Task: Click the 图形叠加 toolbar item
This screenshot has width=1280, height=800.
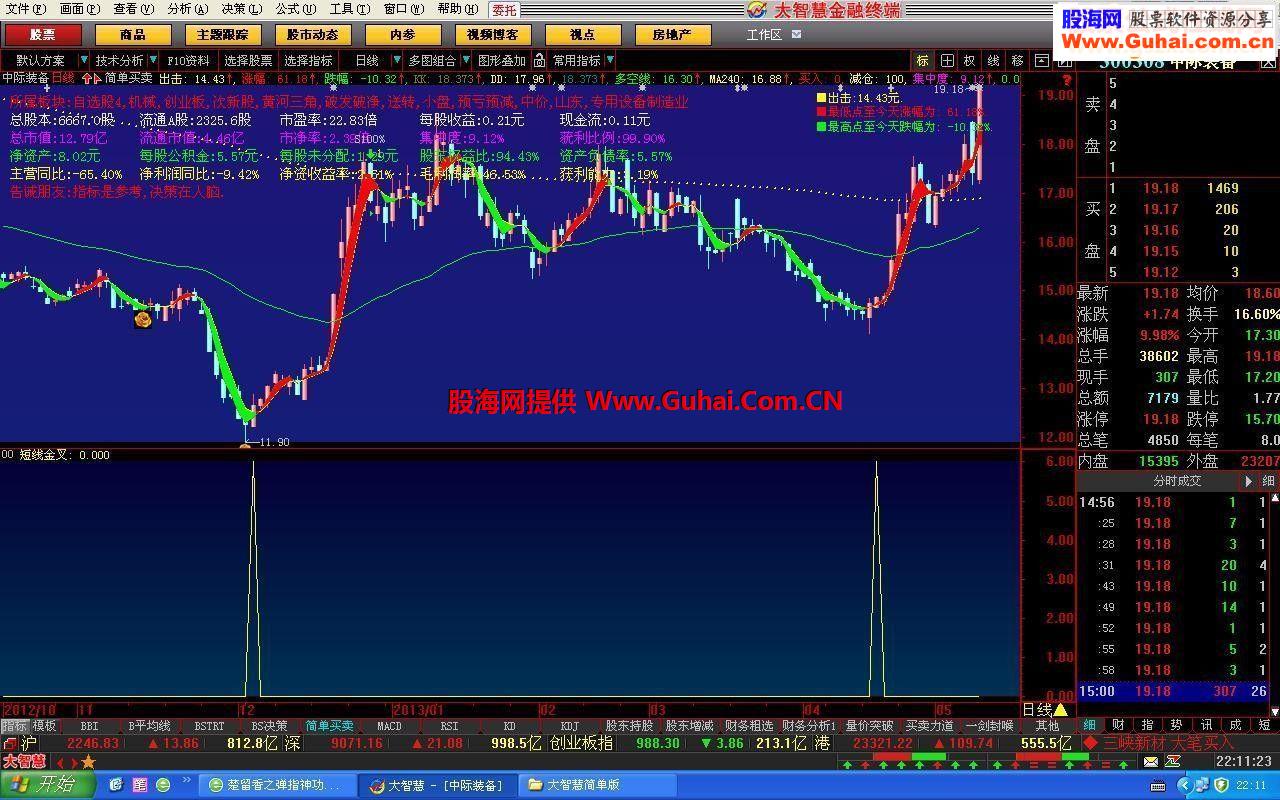Action: (x=501, y=60)
